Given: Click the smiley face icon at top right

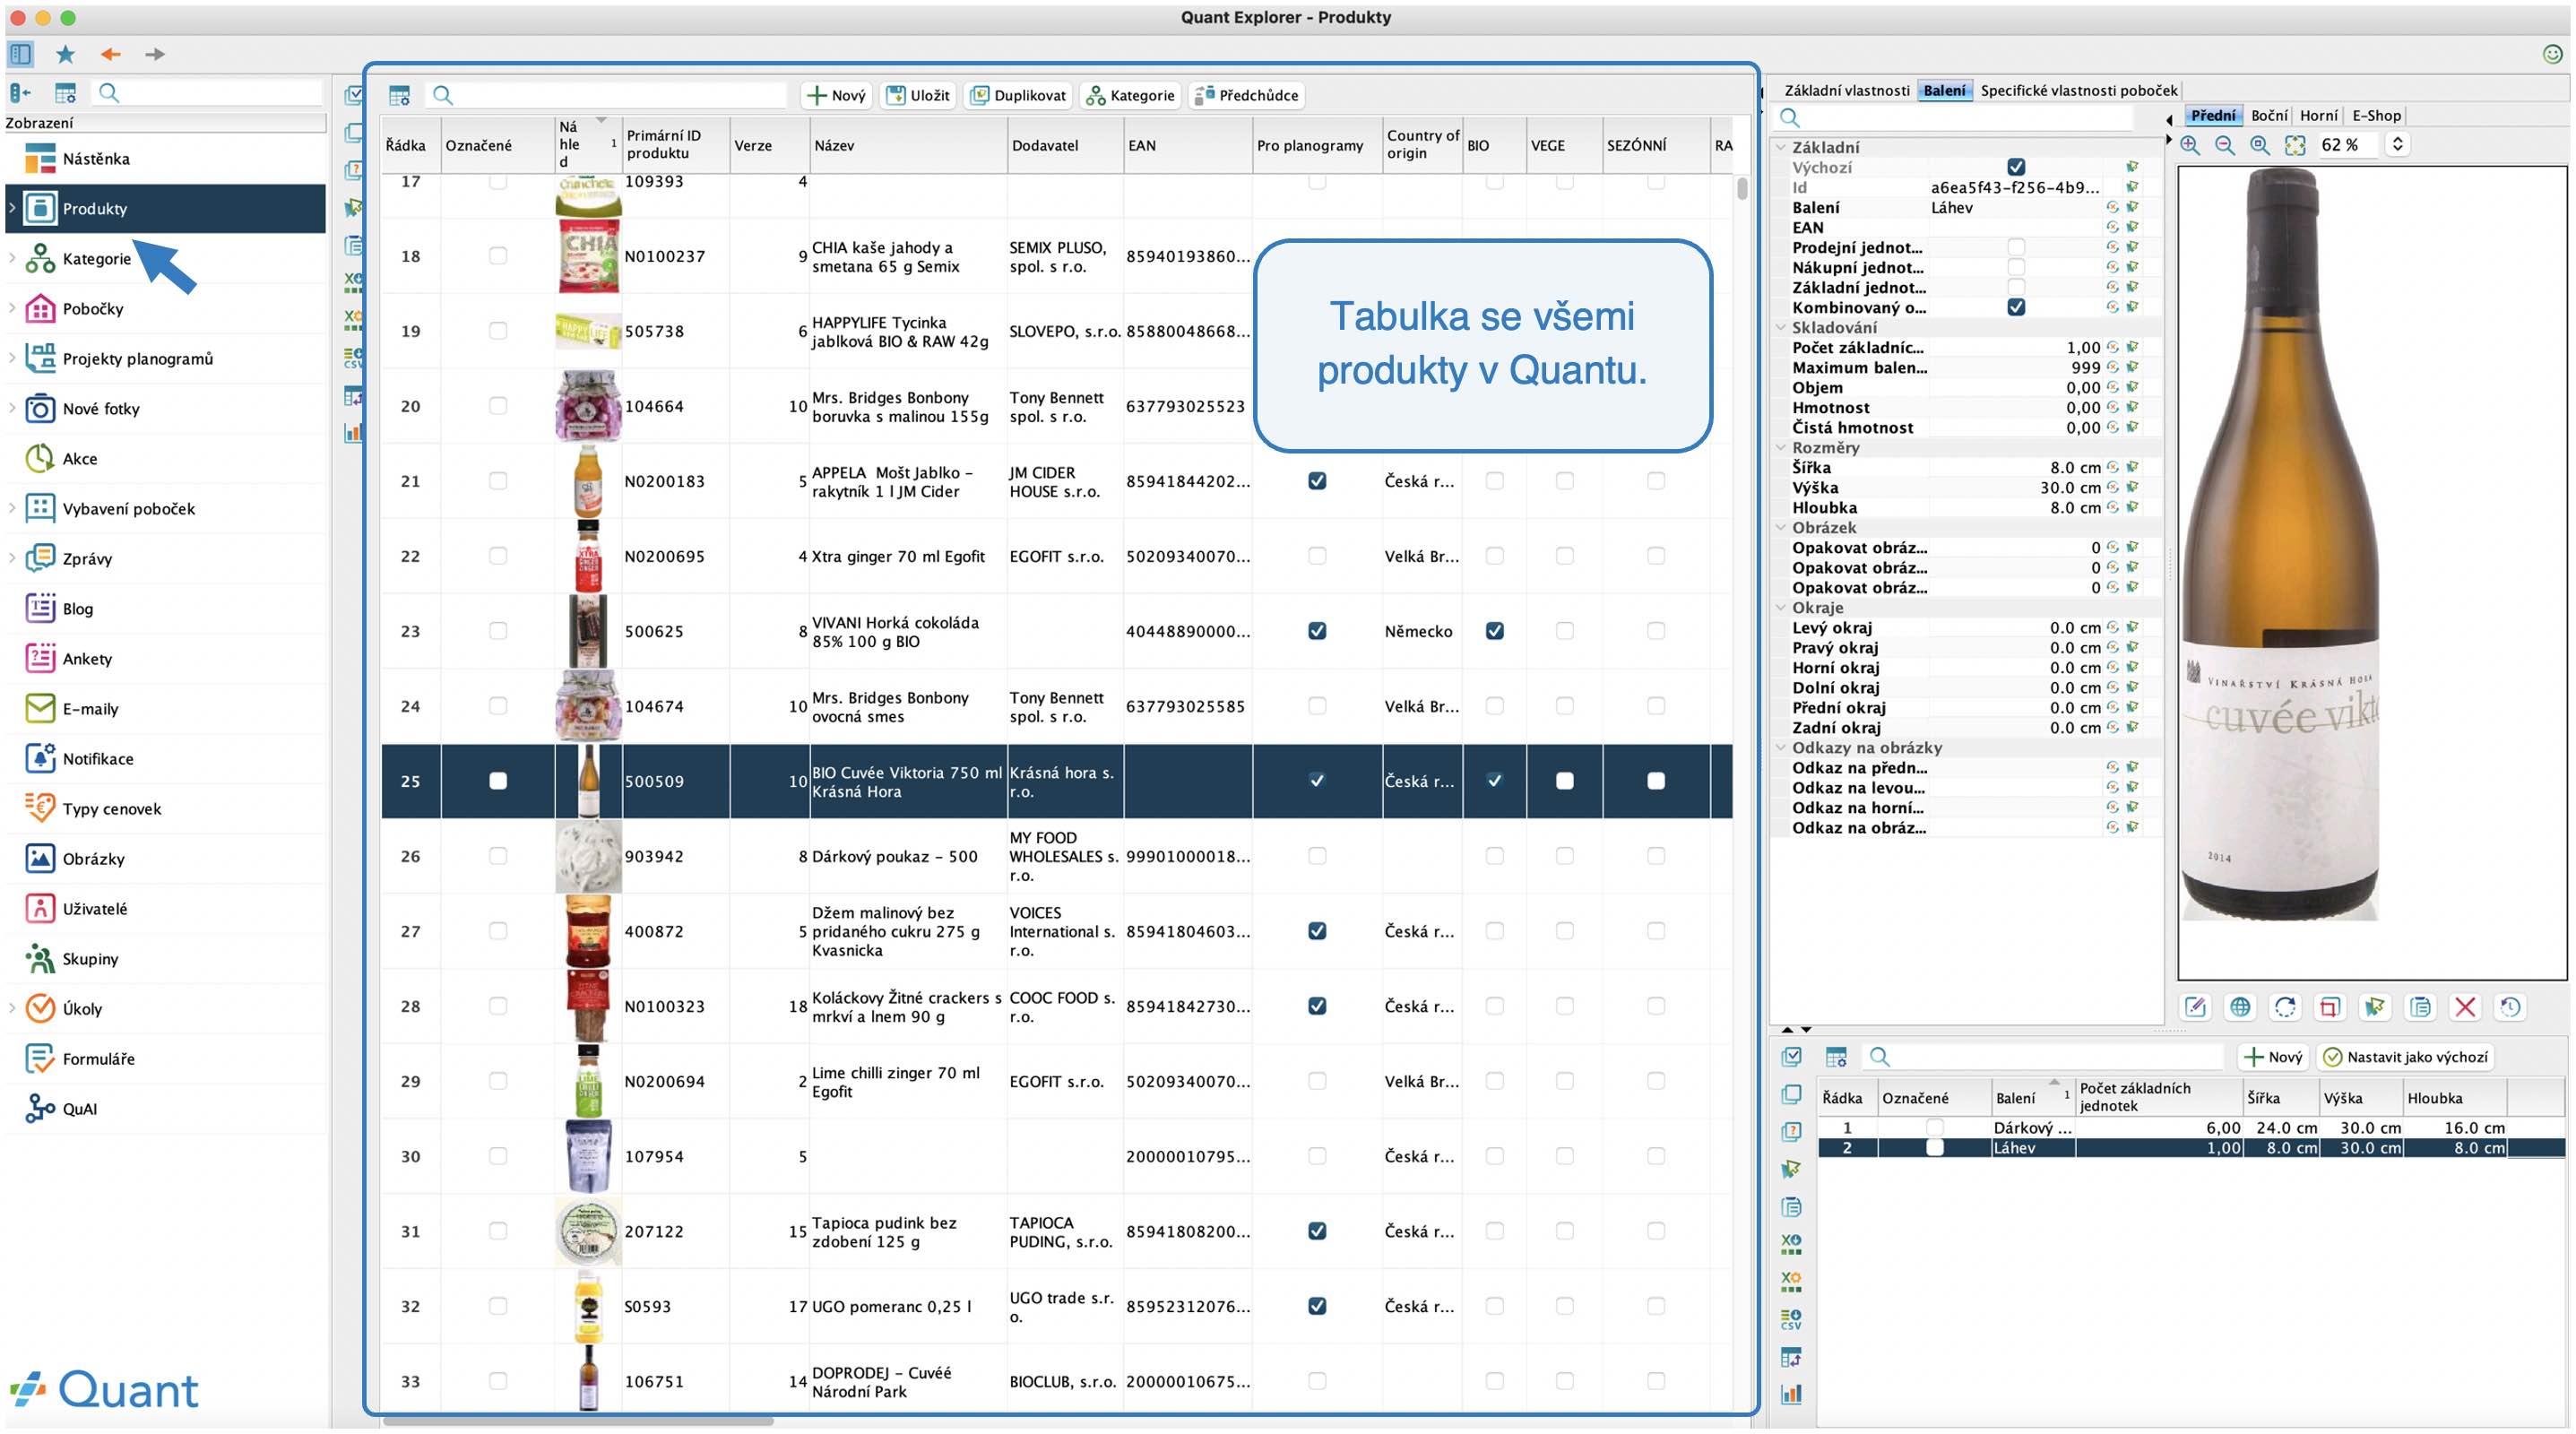Looking at the screenshot, I should [2552, 54].
